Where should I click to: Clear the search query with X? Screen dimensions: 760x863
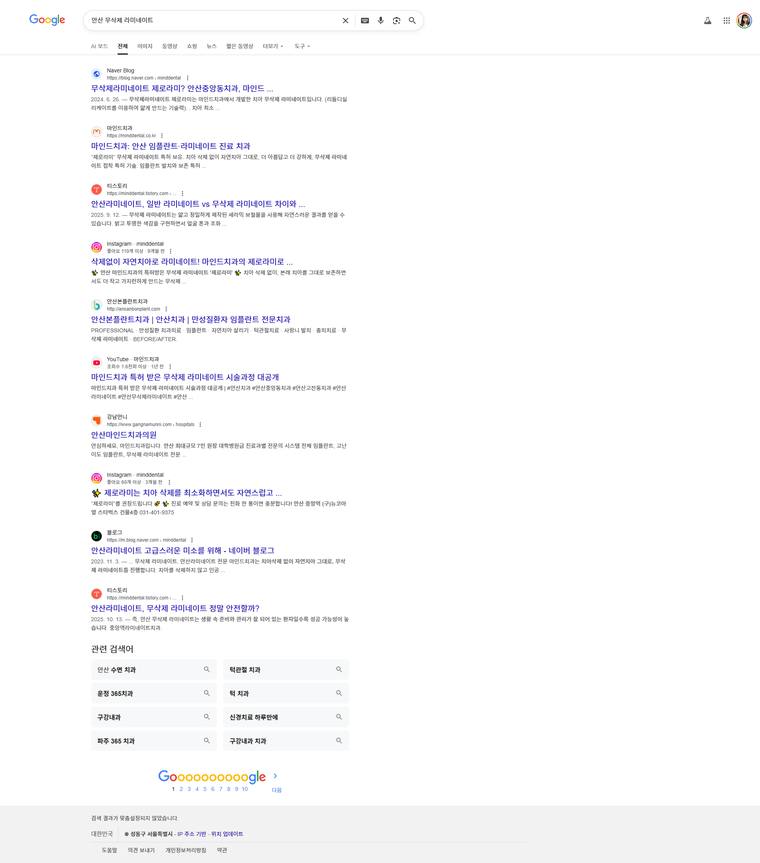click(x=346, y=20)
